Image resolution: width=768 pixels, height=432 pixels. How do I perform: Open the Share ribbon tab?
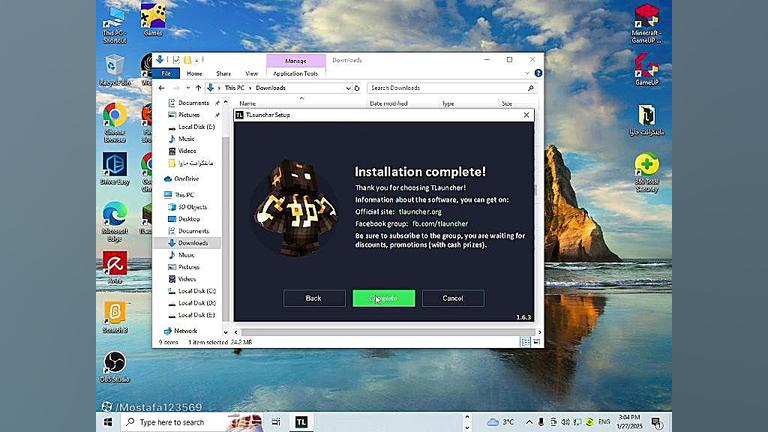click(223, 73)
